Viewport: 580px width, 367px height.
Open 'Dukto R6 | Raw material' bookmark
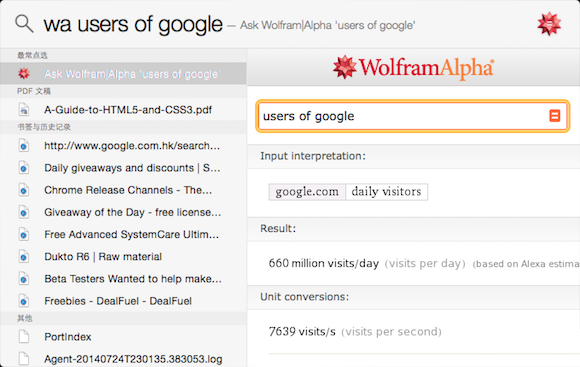123,257
